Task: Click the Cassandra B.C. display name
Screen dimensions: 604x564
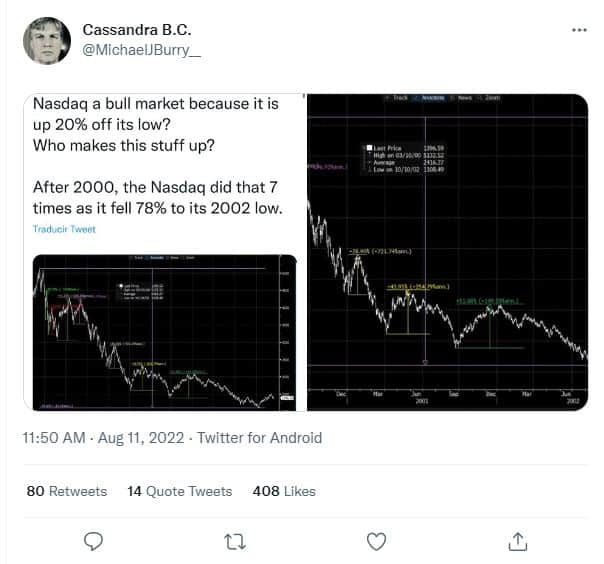Action: [x=137, y=30]
